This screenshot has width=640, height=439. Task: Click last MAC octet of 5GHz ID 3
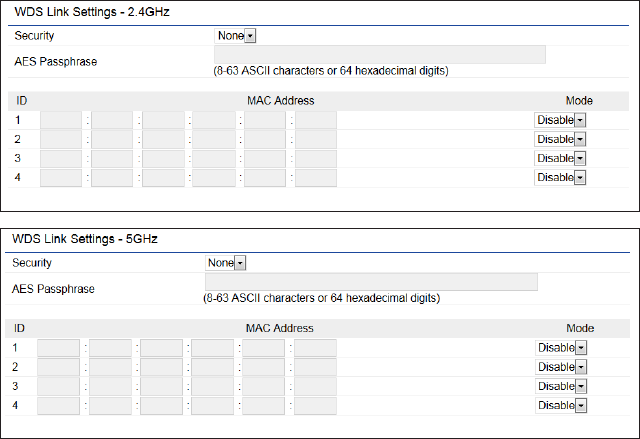pos(315,386)
